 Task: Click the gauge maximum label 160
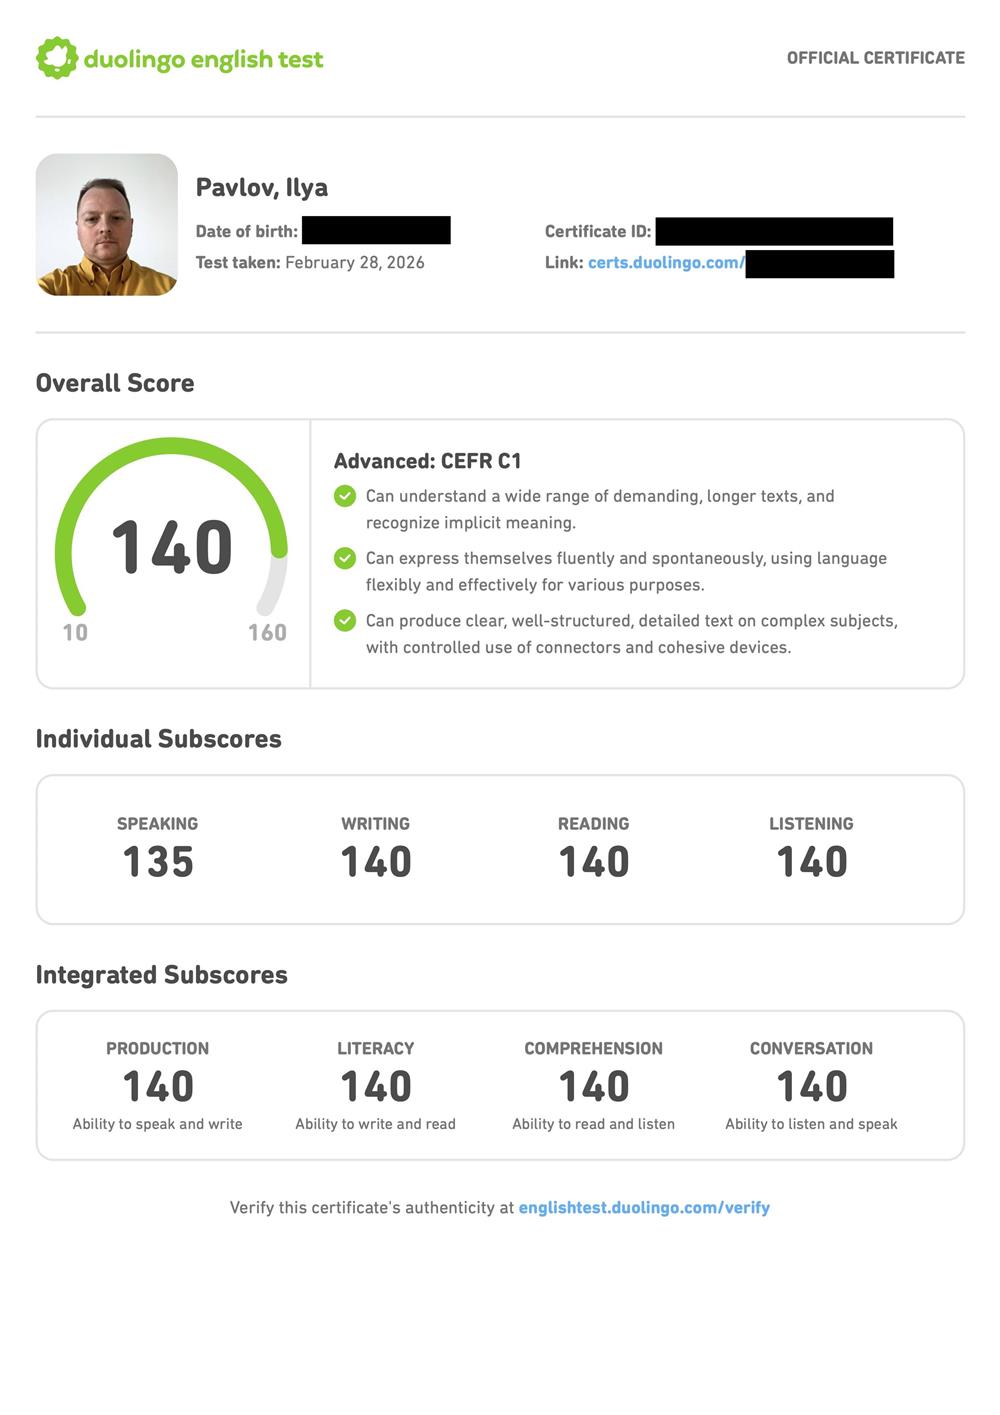point(267,633)
